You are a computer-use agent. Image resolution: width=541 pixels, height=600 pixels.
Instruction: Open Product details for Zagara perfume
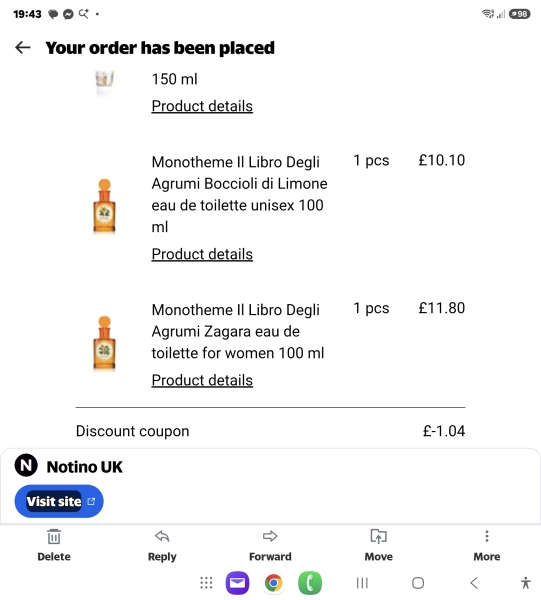tap(202, 380)
